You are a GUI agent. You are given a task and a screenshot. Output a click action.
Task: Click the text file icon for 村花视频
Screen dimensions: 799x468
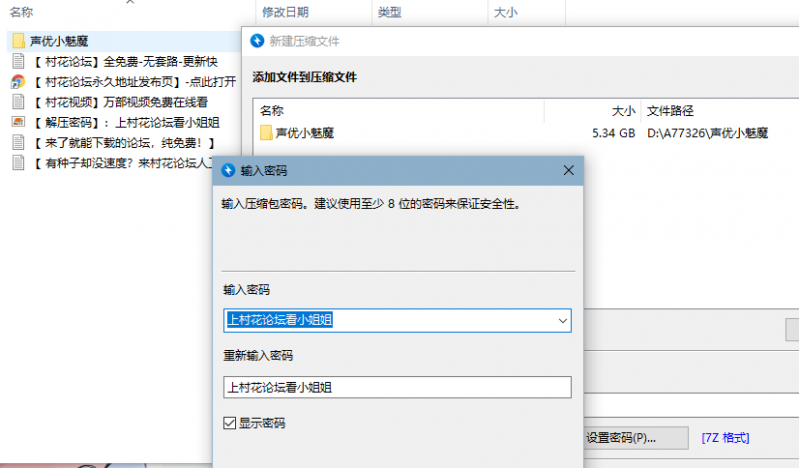(x=18, y=102)
